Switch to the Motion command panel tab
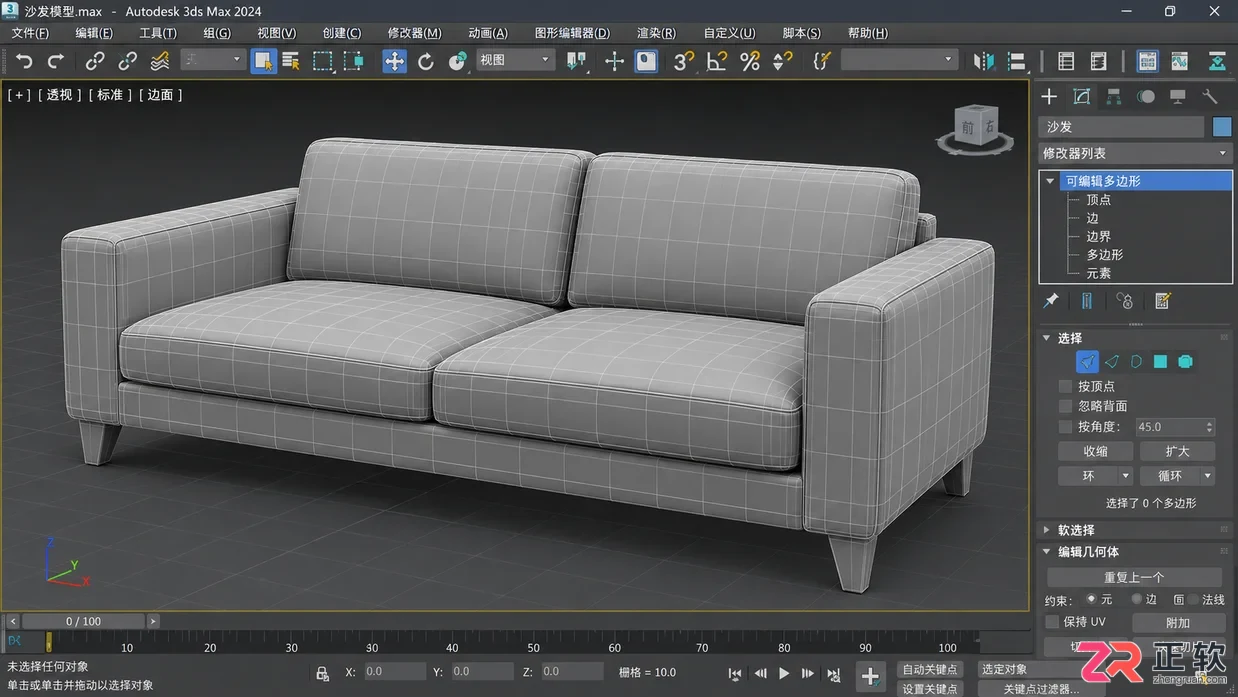This screenshot has height=697, width=1238. click(x=1146, y=96)
